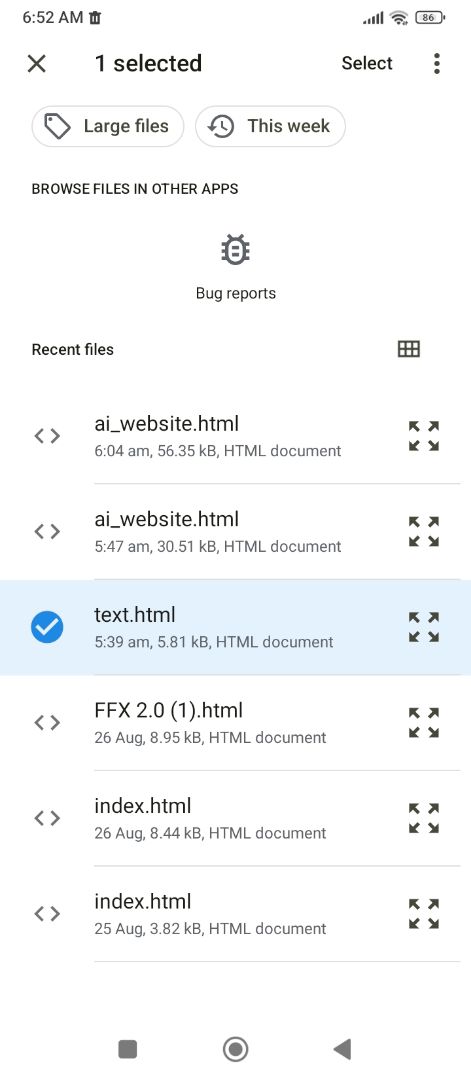Expand preview of text.html
The height and width of the screenshot is (1080, 471).
pyautogui.click(x=424, y=627)
